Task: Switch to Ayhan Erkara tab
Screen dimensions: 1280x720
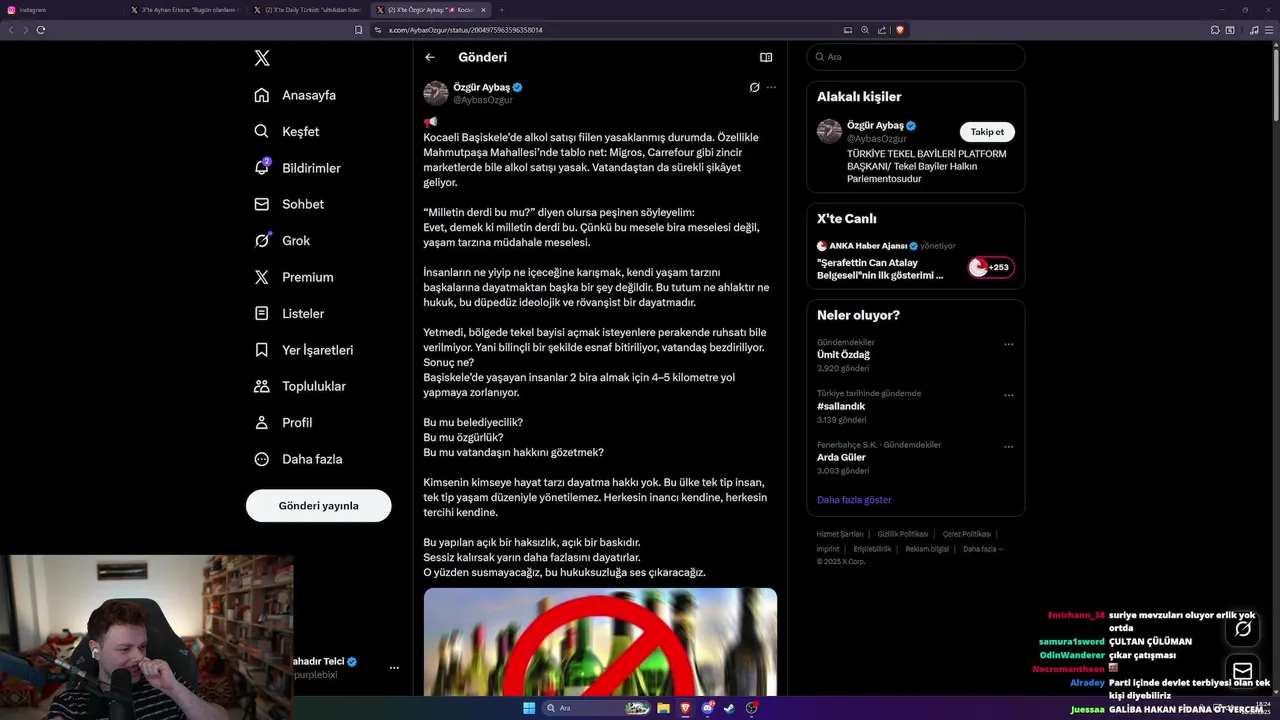Action: 184,9
